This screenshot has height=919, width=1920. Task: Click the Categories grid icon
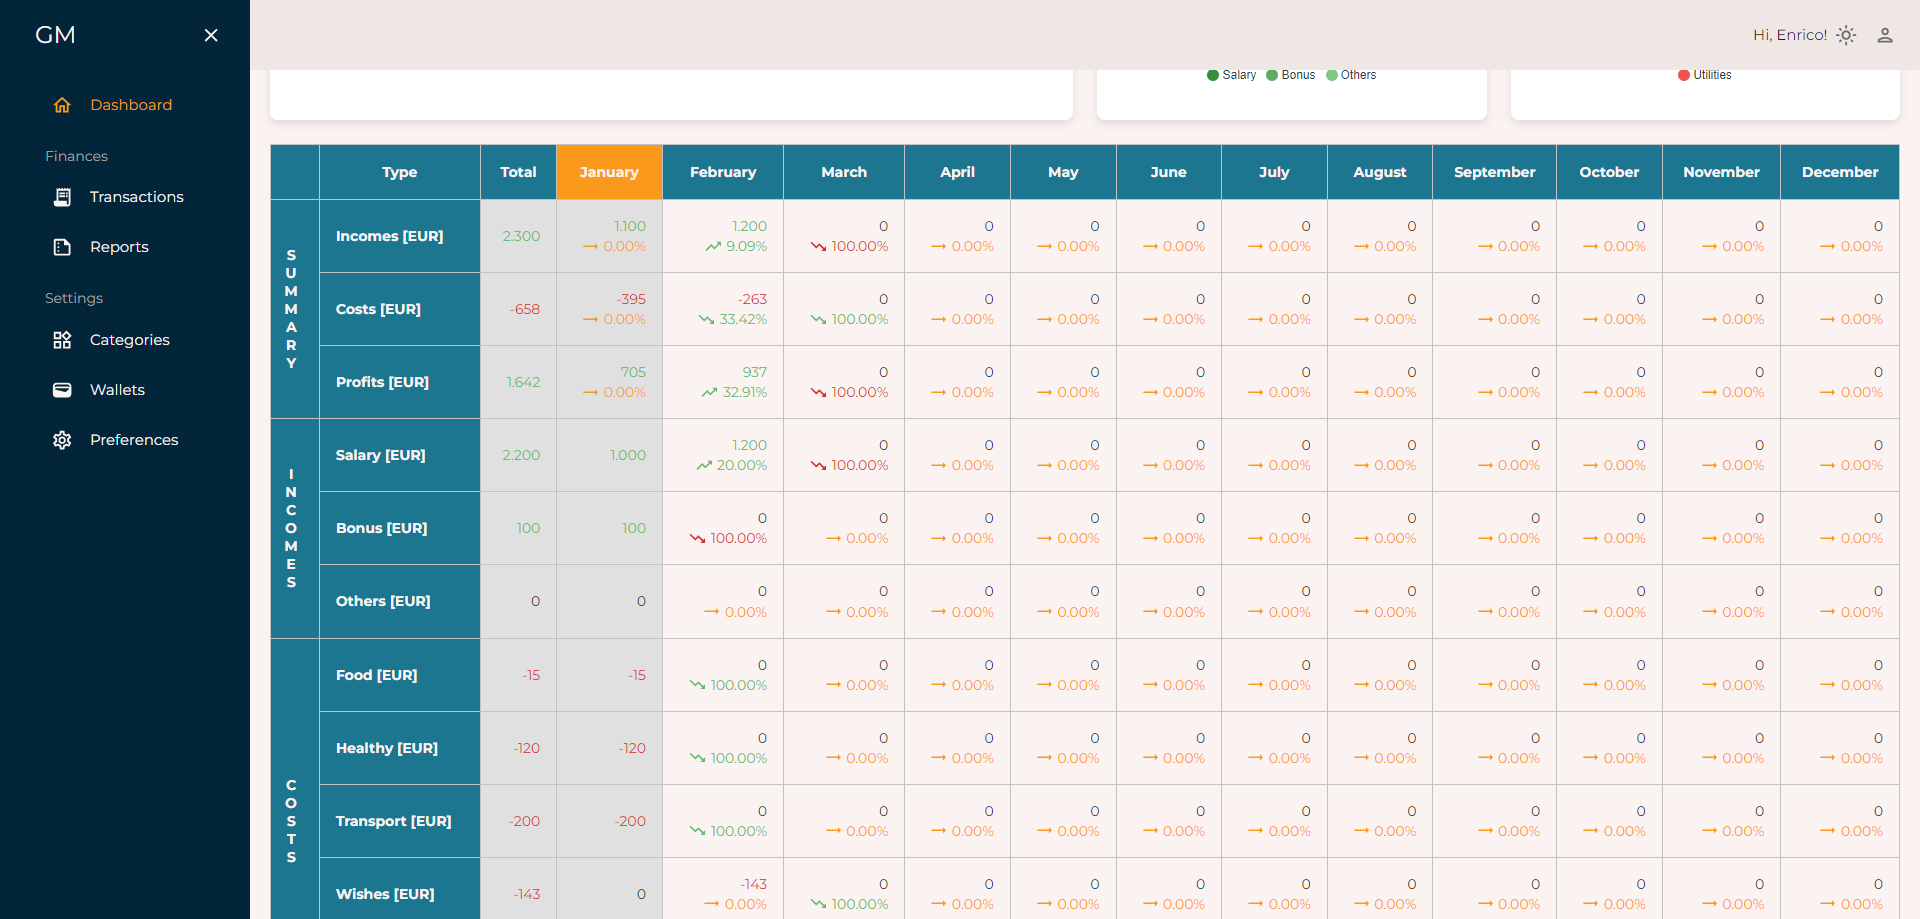(x=62, y=340)
